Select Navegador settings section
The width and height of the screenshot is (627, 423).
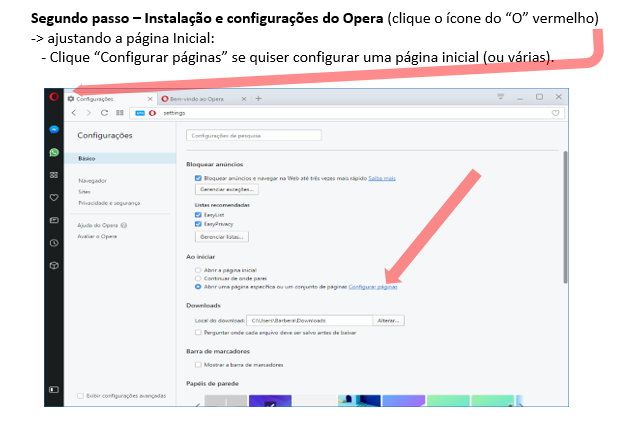click(93, 181)
